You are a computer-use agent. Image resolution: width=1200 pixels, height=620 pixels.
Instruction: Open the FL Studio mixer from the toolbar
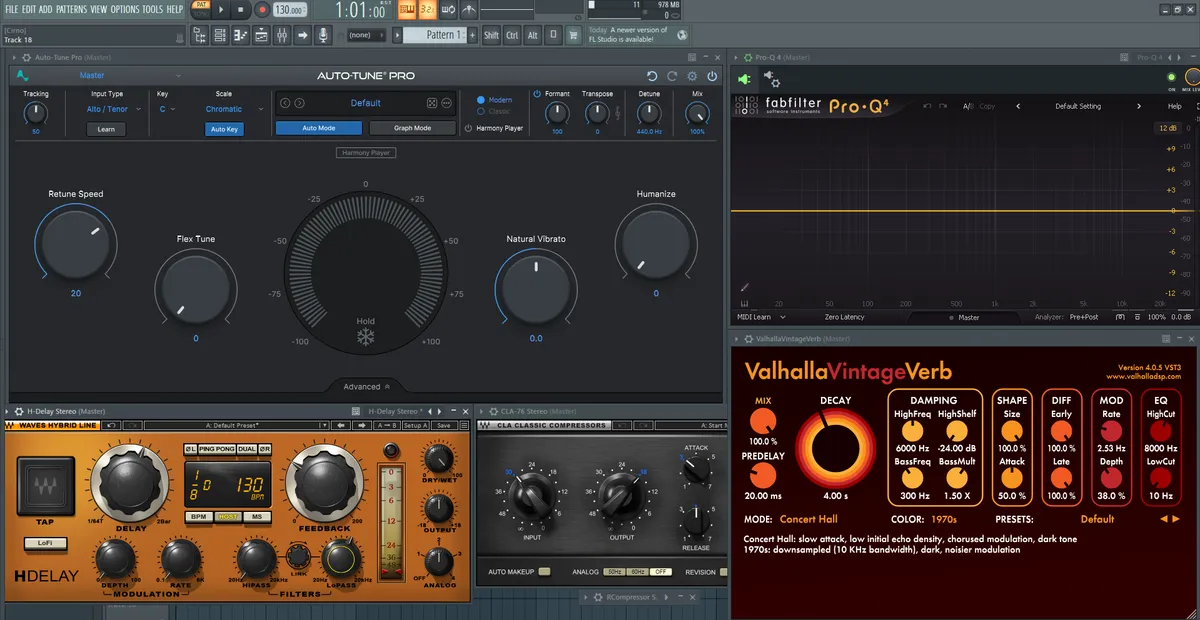click(281, 35)
